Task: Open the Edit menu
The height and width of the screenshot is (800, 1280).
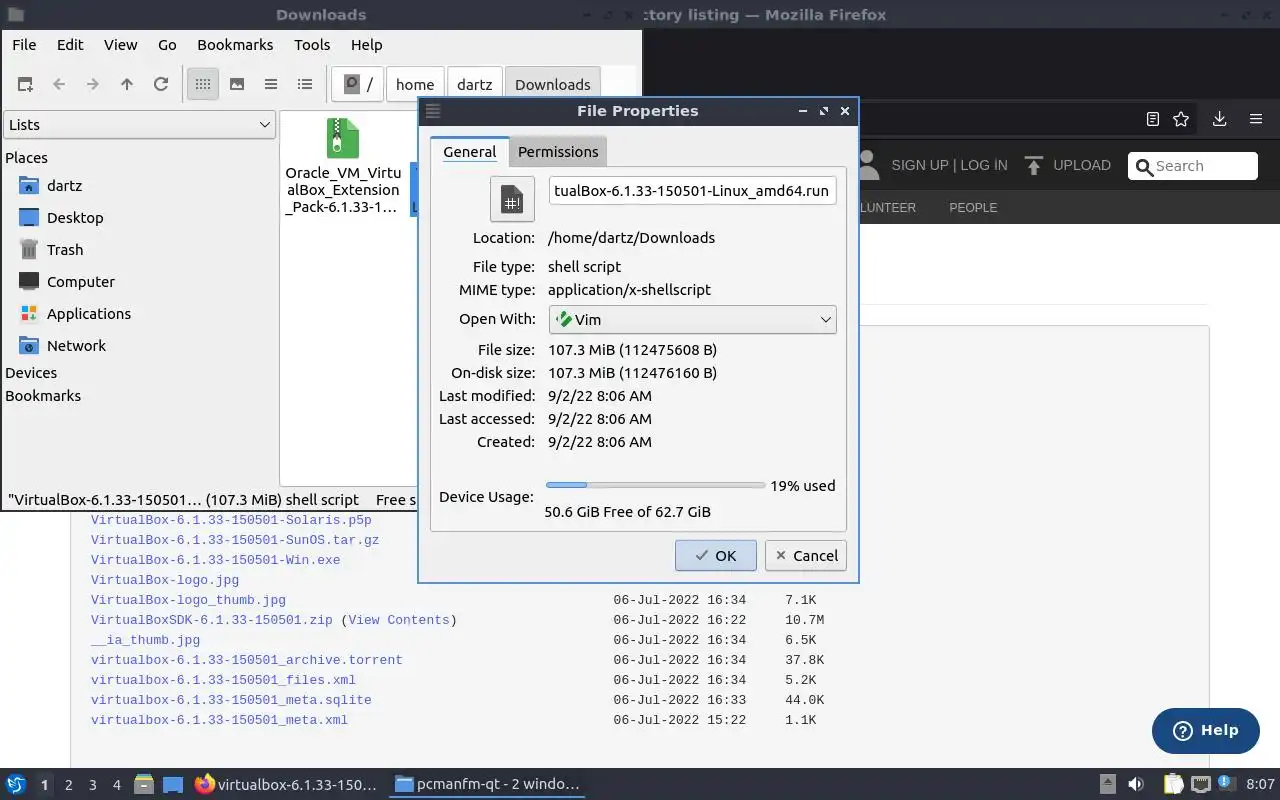Action: coord(70,44)
